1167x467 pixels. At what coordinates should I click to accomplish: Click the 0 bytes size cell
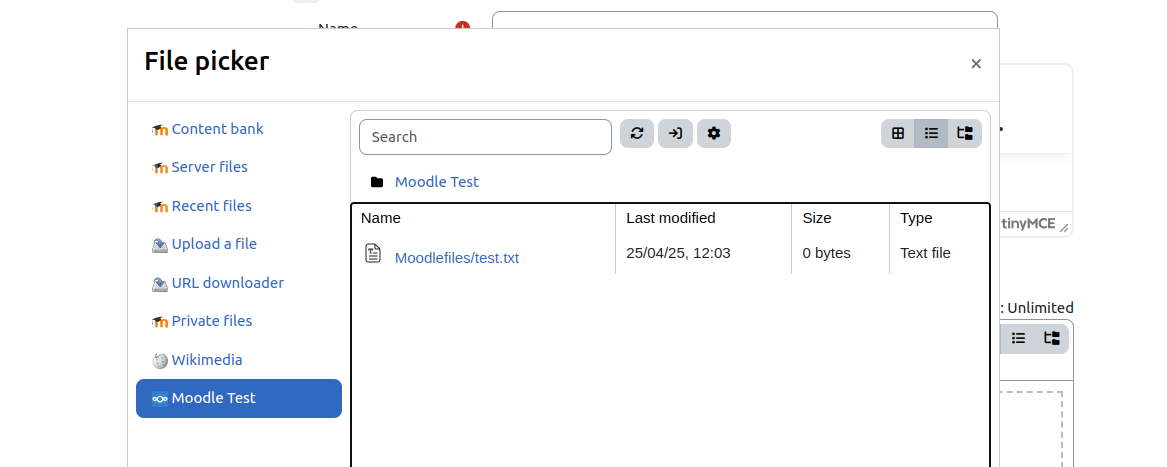click(826, 253)
